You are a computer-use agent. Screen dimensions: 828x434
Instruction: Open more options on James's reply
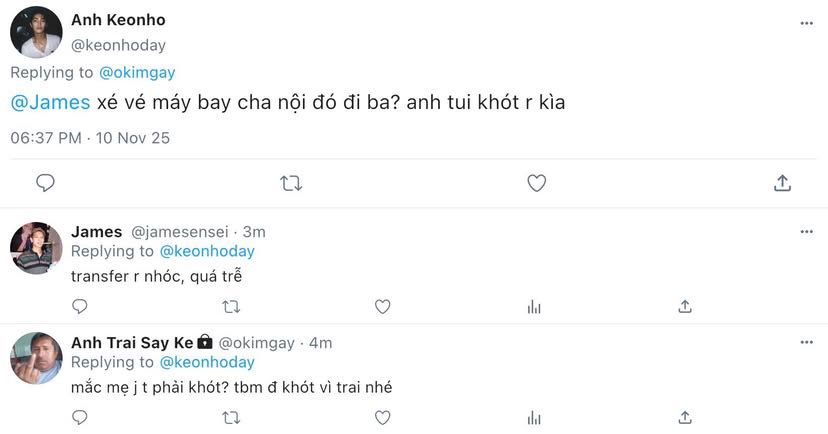pos(806,232)
